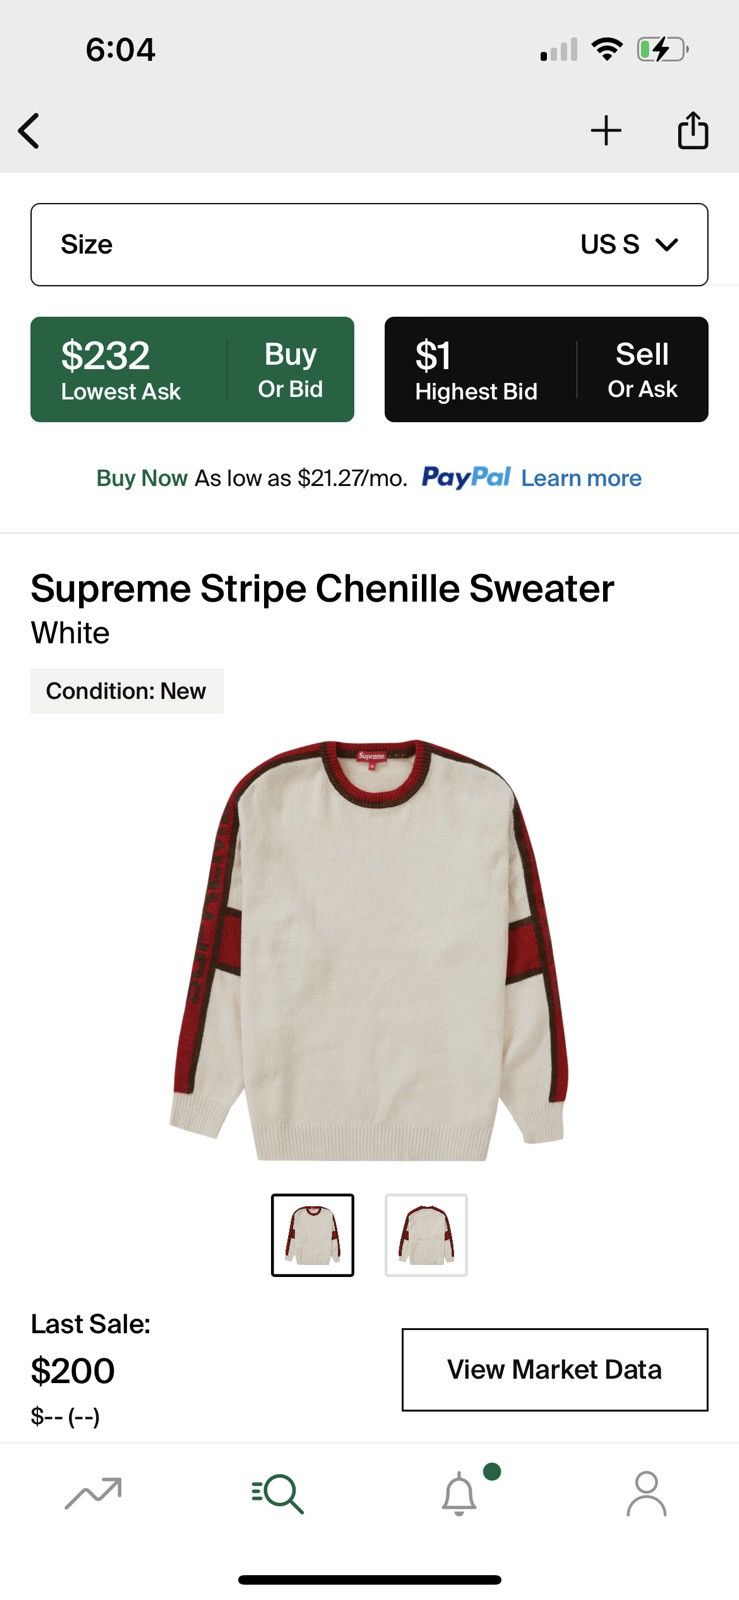Tap View Market Data button
Viewport: 739px width, 1600px height.
(555, 1370)
